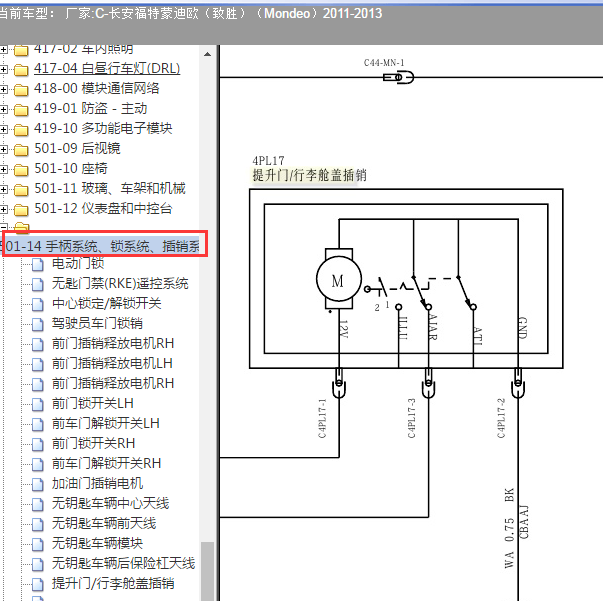Viewport: 603px width, 601px height.
Task: Expand the 501-12 仪表盘和中控台 node
Action: point(3,210)
